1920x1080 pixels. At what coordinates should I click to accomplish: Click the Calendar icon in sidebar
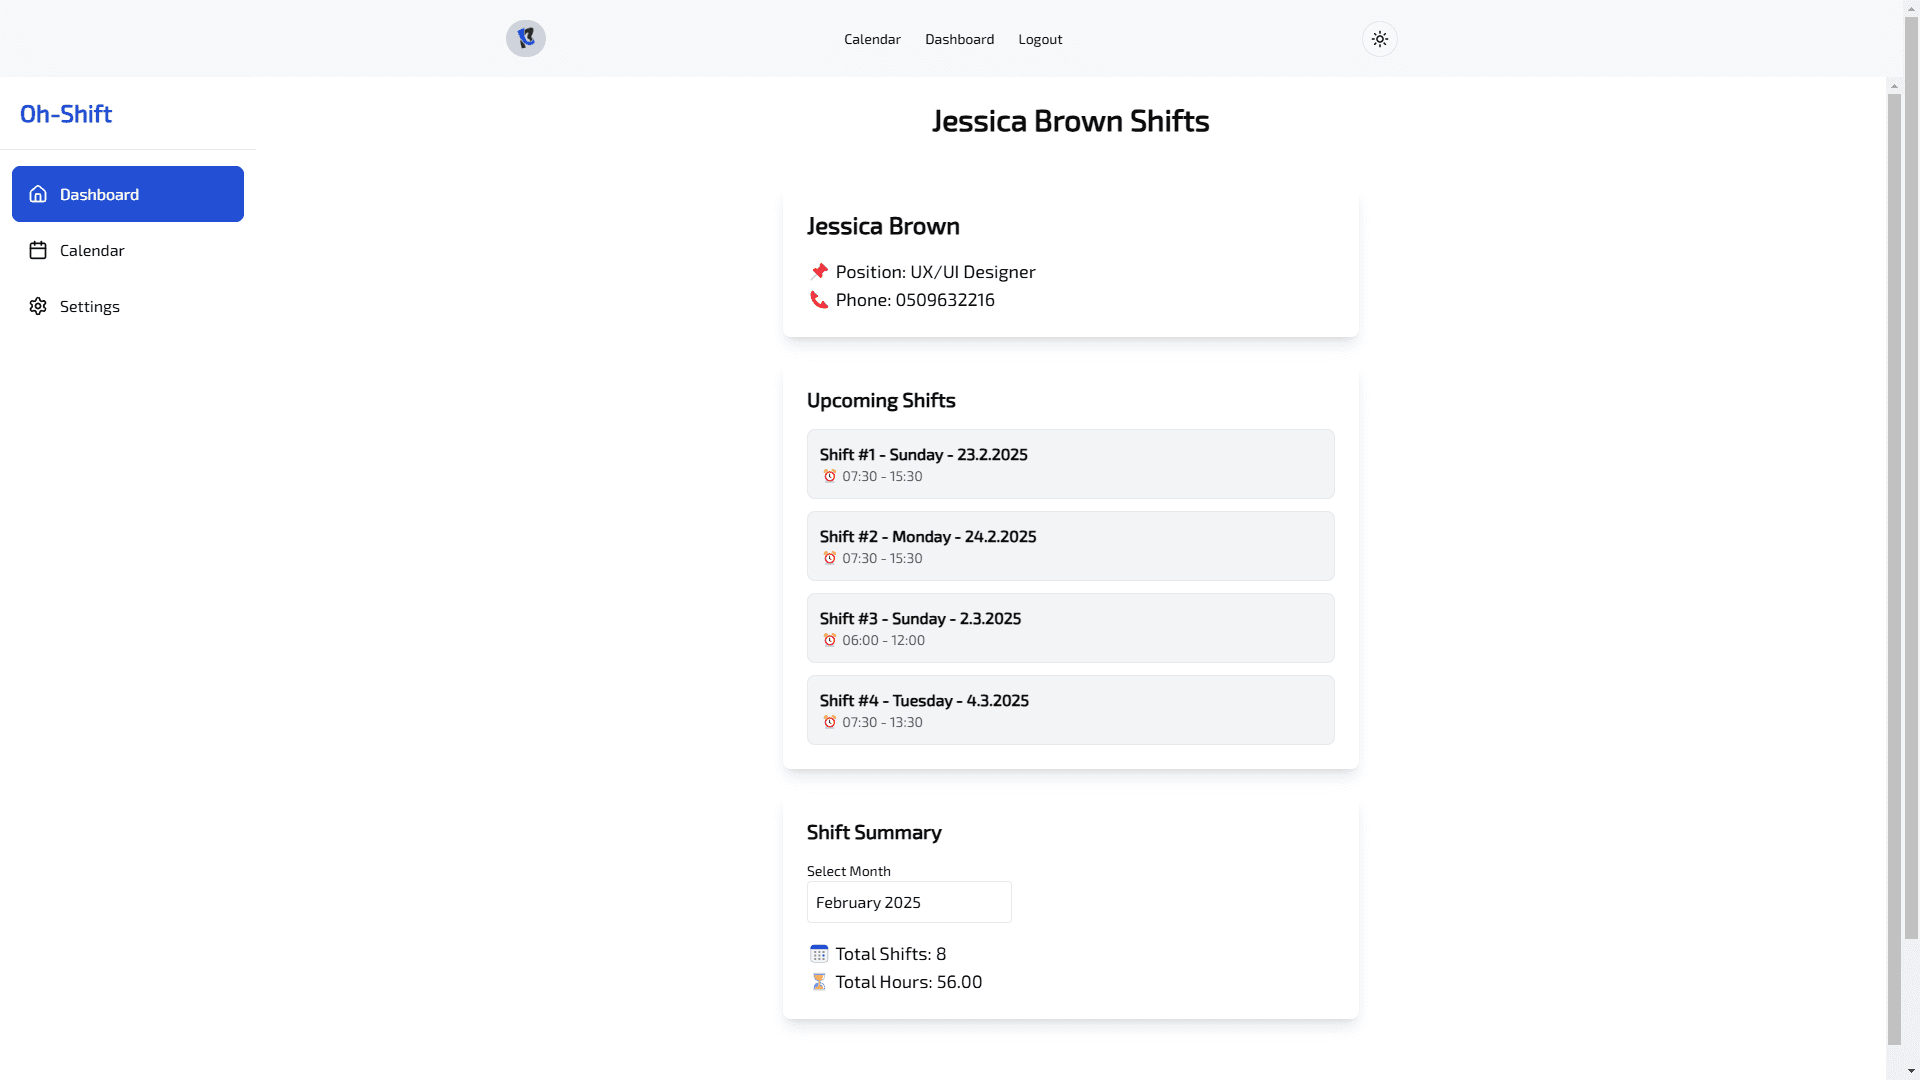(38, 250)
